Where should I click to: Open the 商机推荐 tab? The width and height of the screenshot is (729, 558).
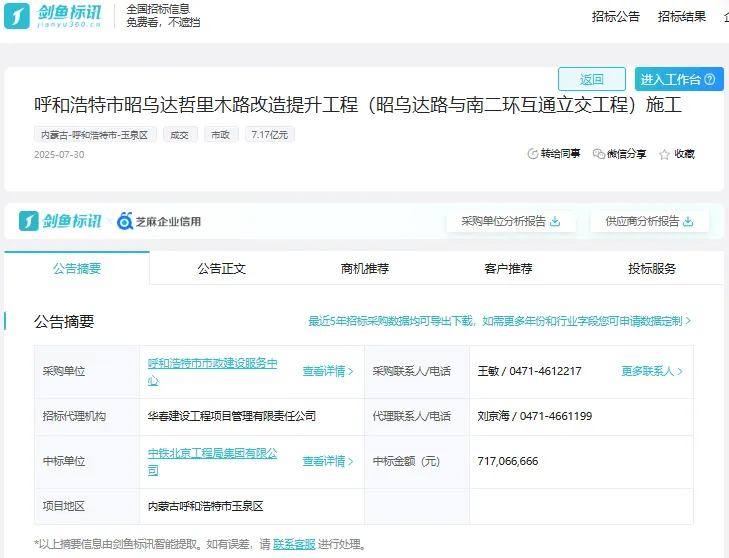coord(365,268)
